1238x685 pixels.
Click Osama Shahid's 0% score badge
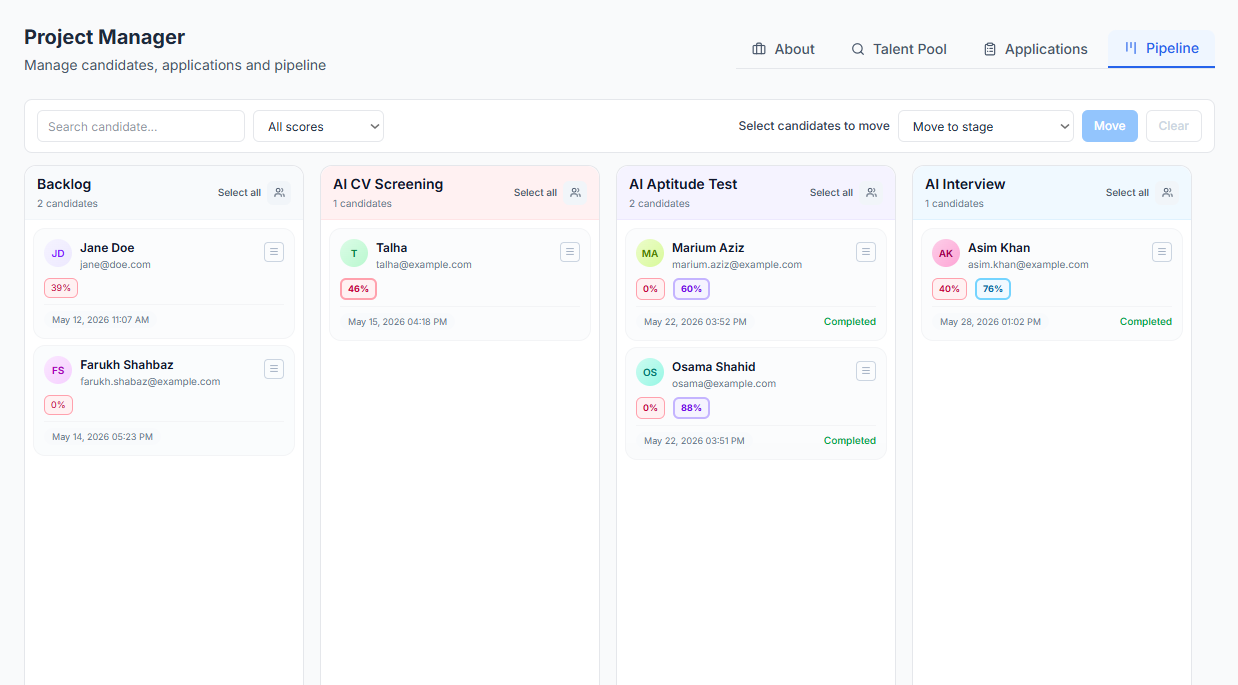tap(650, 408)
